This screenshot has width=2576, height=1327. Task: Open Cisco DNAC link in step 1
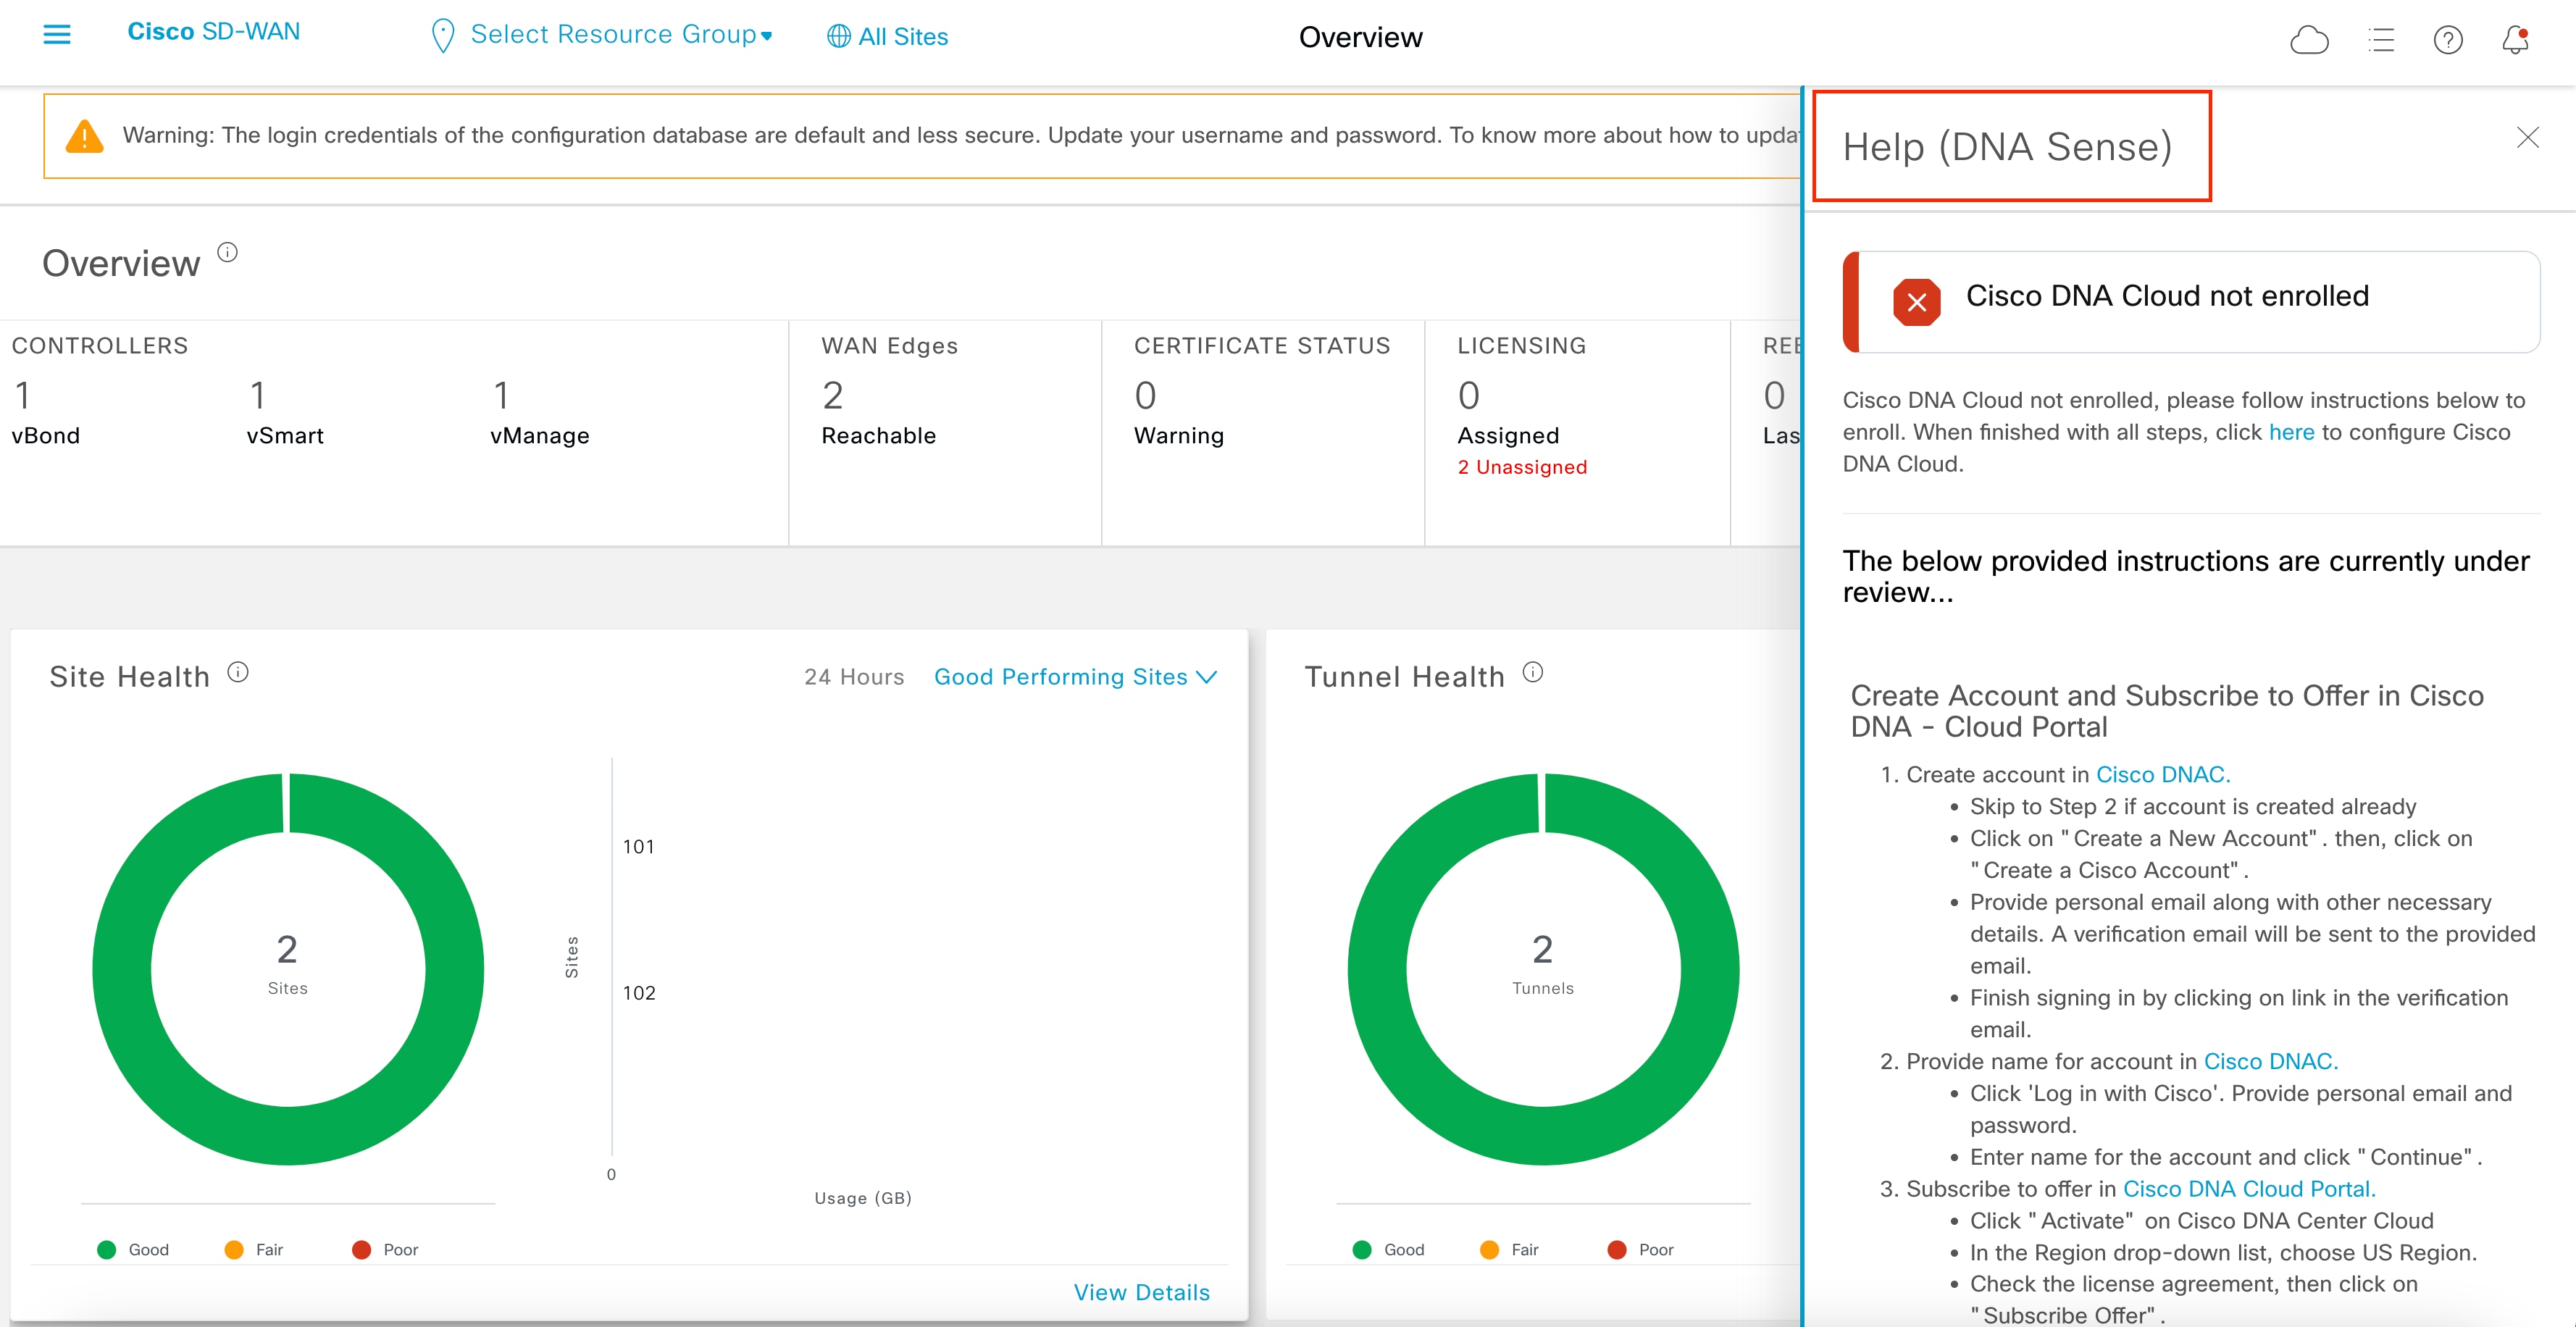click(x=2163, y=774)
